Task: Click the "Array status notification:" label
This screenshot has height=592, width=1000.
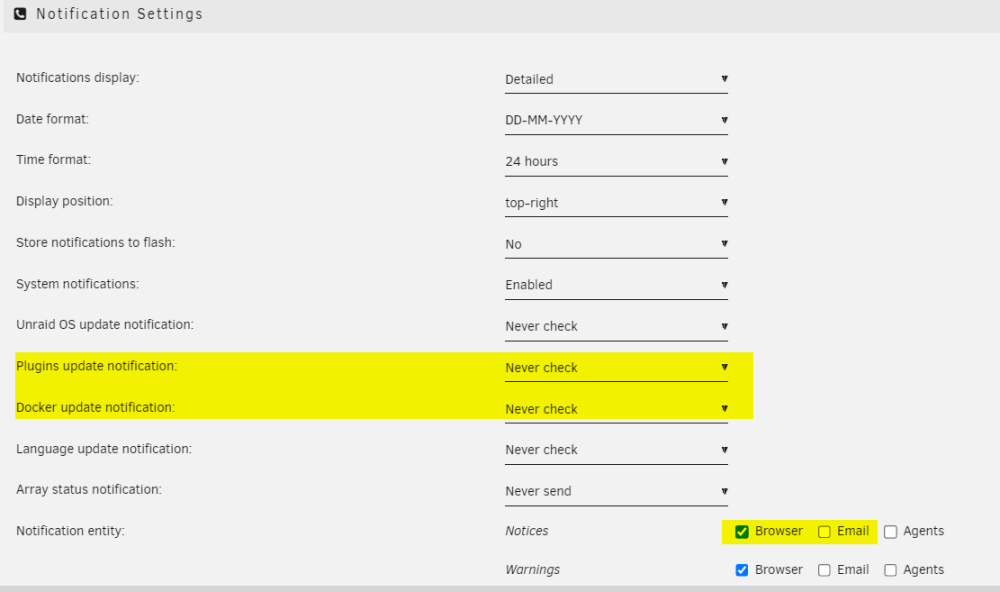Action: 89,490
